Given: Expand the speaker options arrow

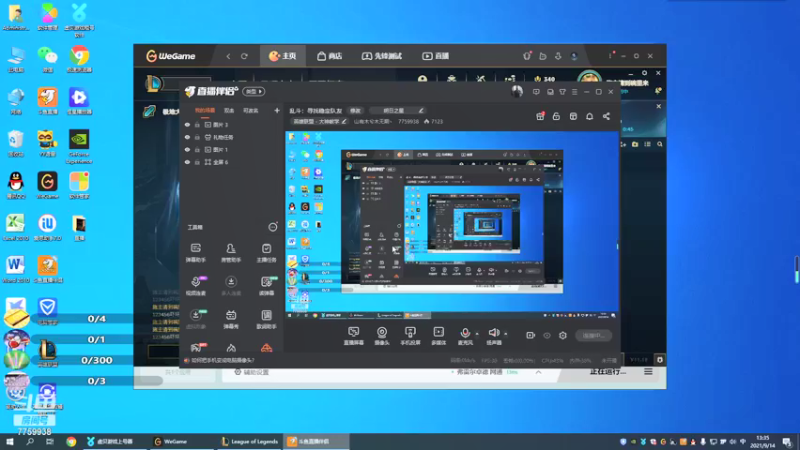Looking at the screenshot, I should (506, 334).
